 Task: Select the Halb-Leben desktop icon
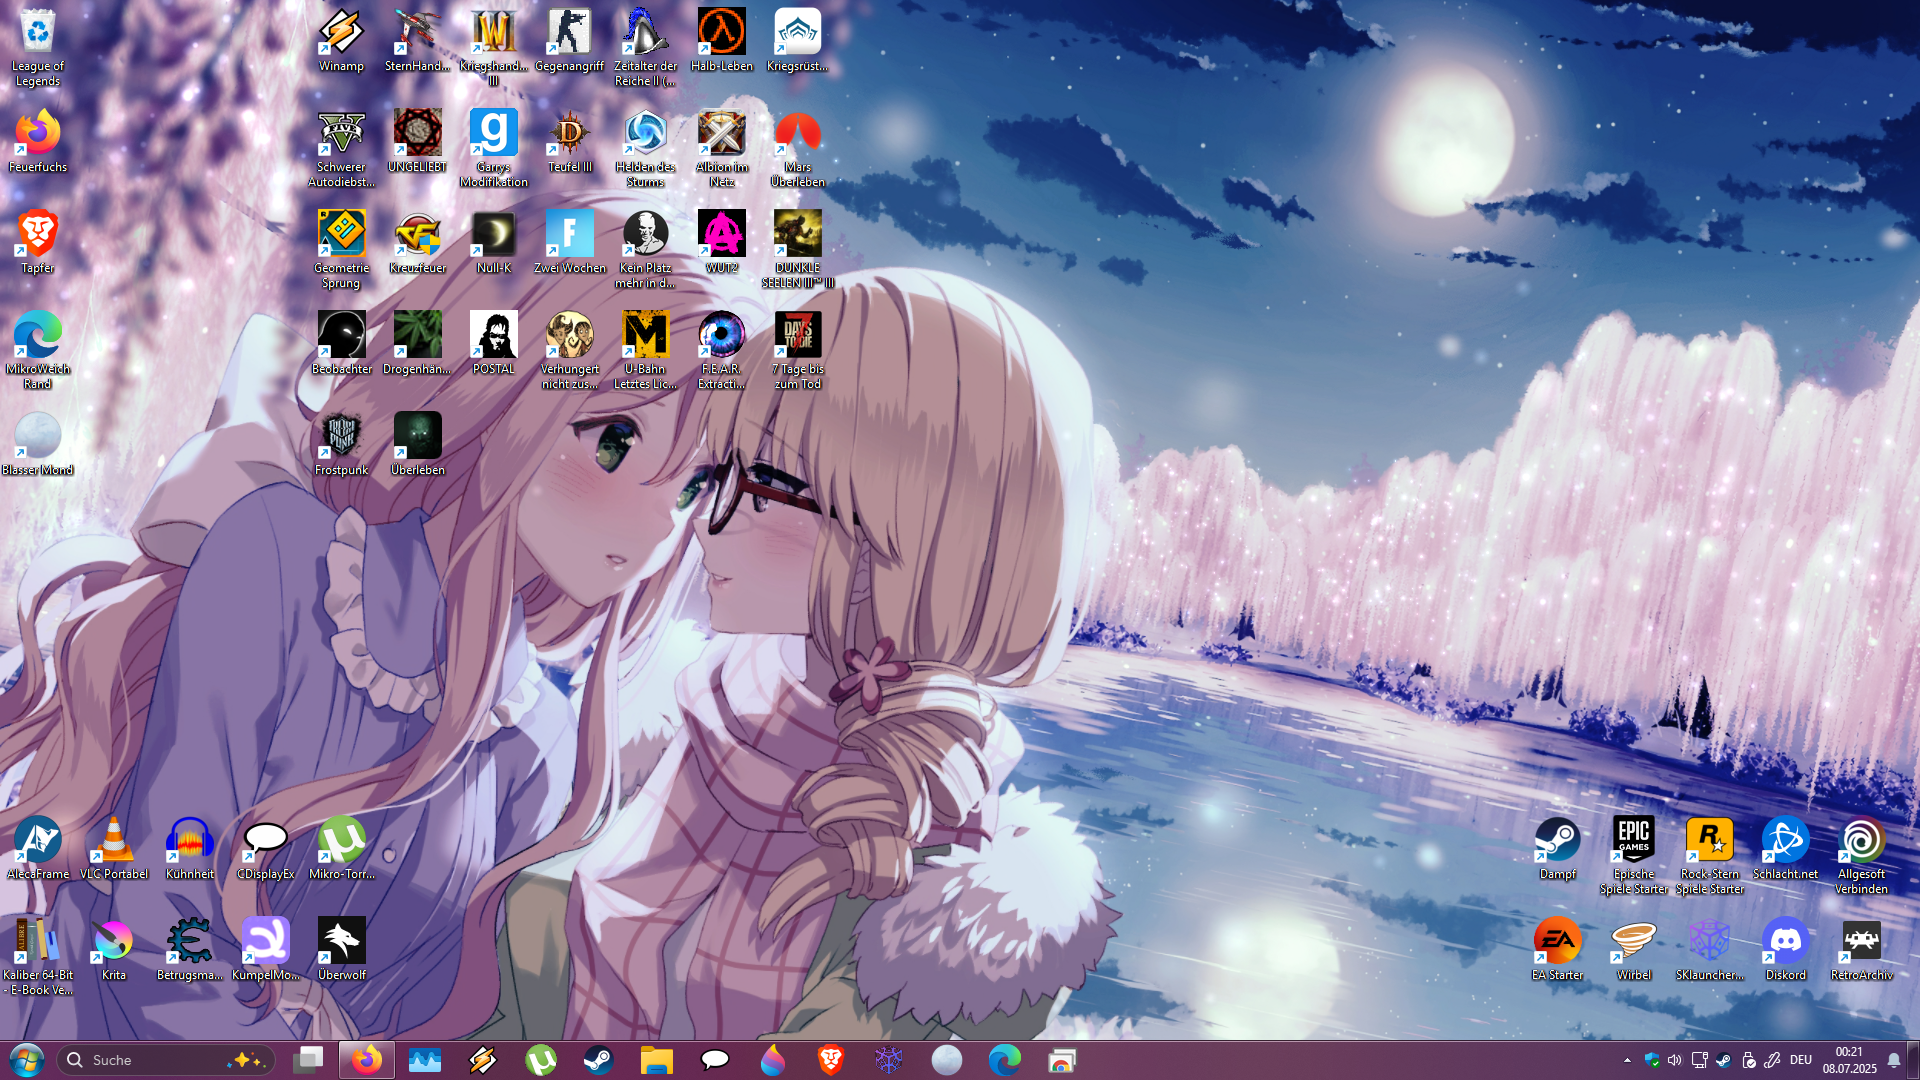pyautogui.click(x=722, y=40)
